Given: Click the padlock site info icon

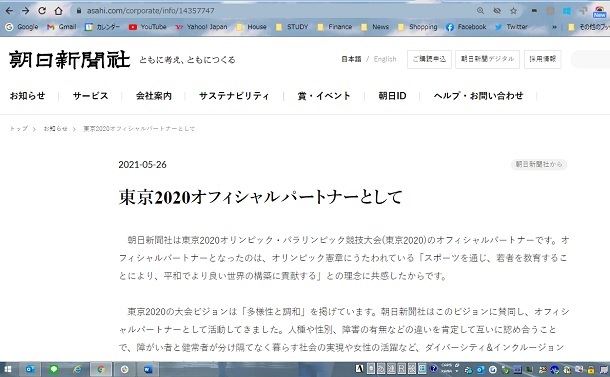Looking at the screenshot, I should click(79, 11).
